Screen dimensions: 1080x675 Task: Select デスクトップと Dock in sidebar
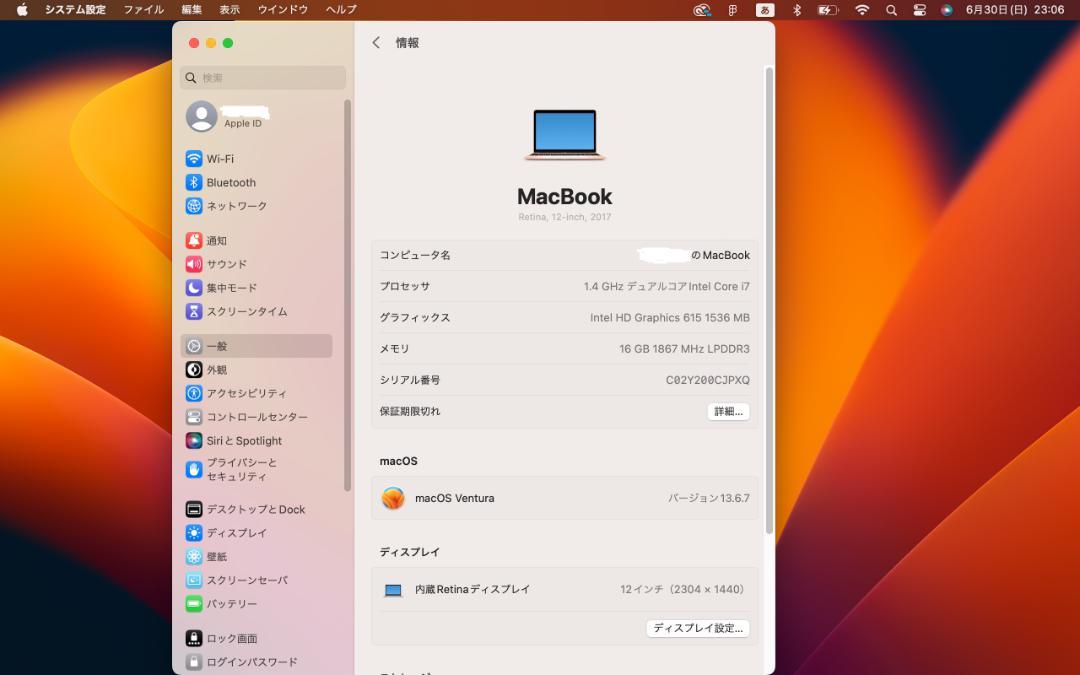point(256,509)
